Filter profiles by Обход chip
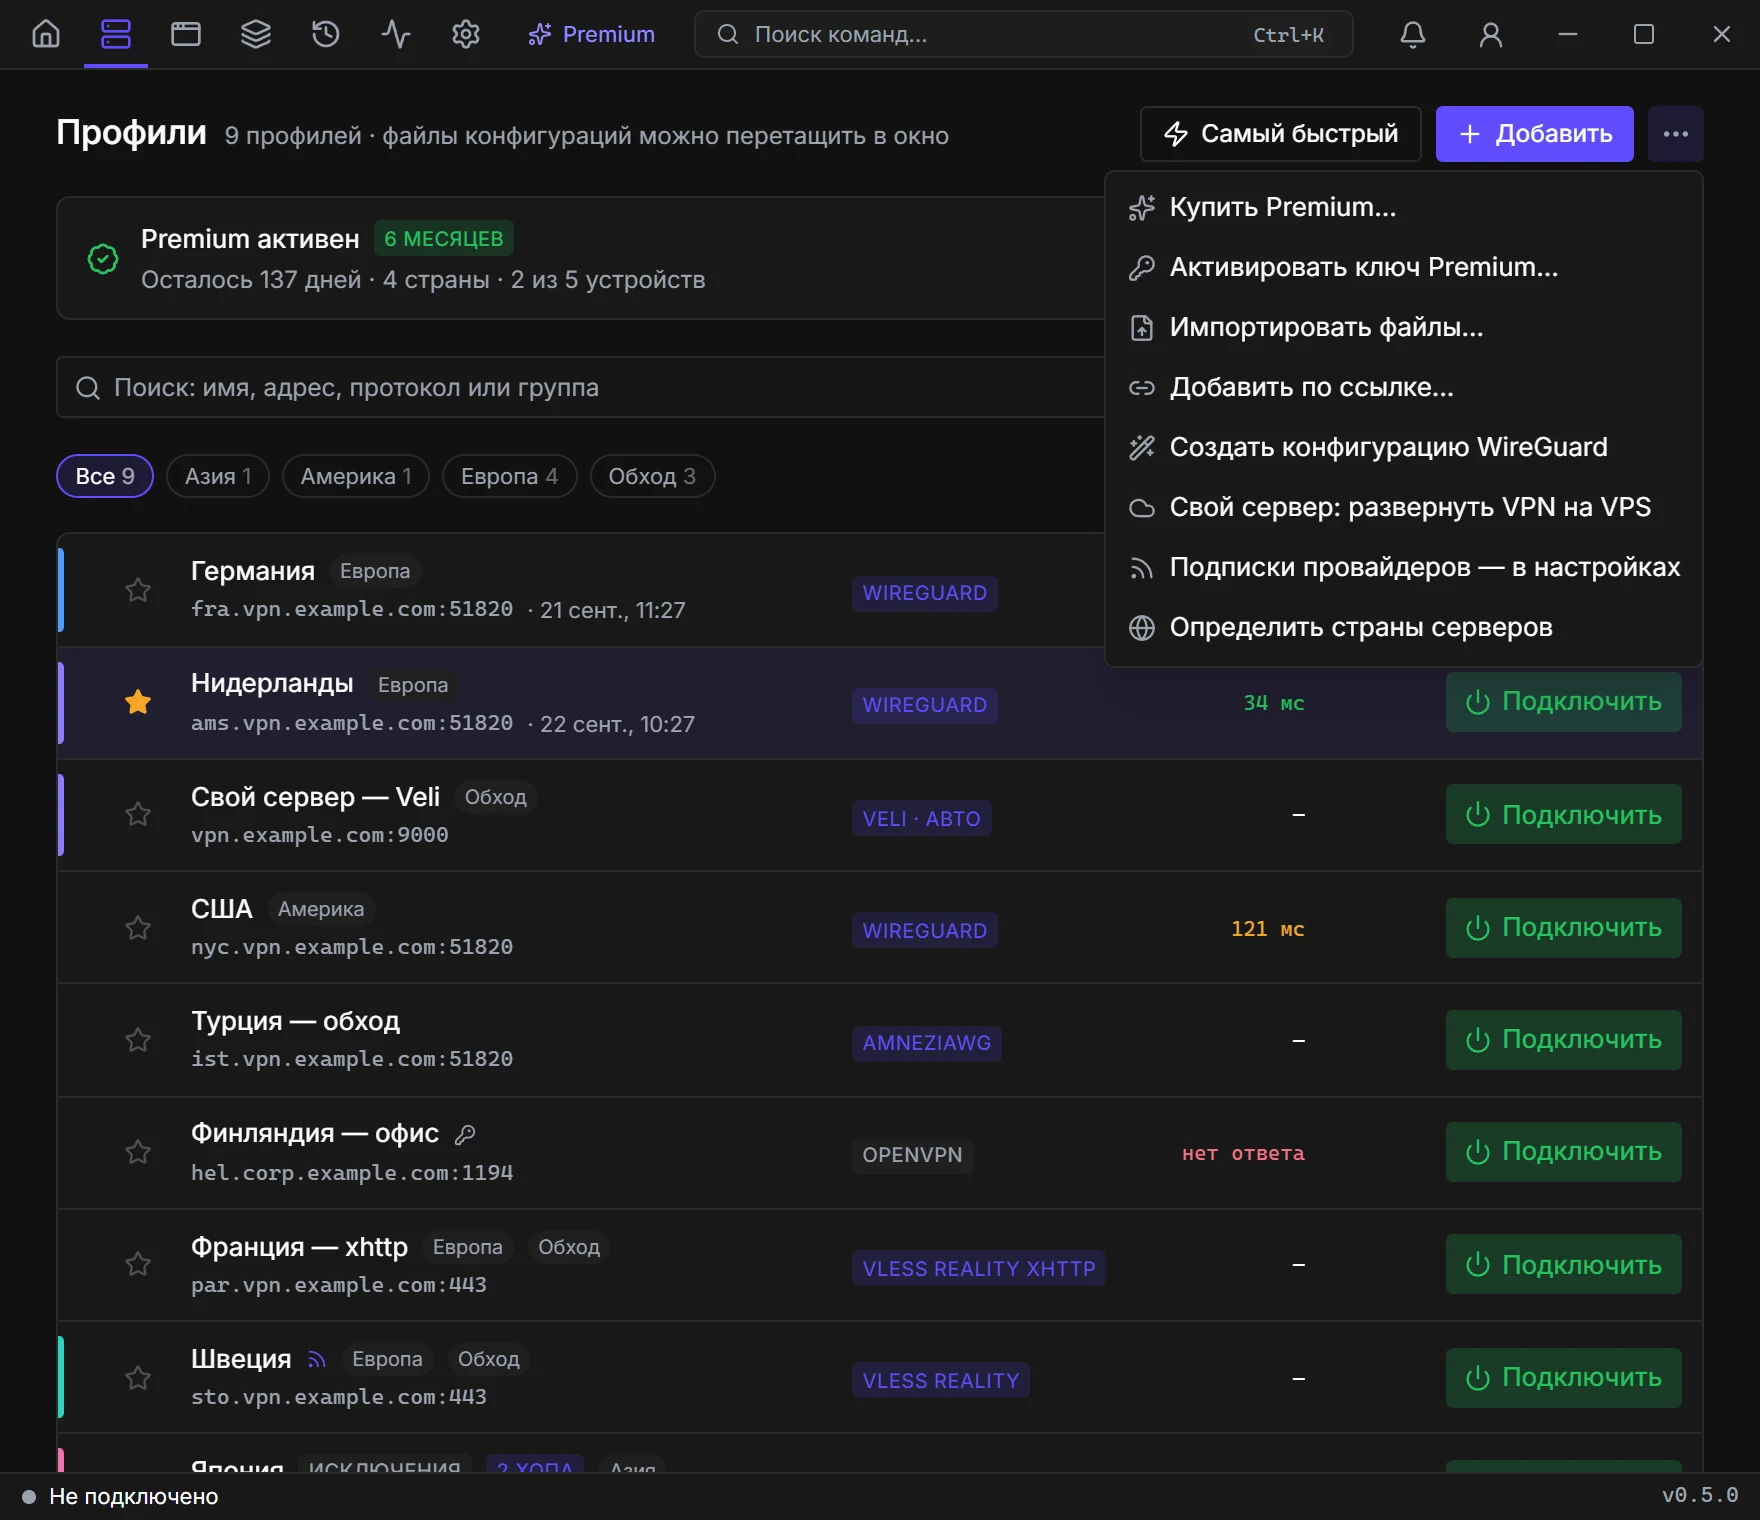The image size is (1760, 1520). pos(652,476)
